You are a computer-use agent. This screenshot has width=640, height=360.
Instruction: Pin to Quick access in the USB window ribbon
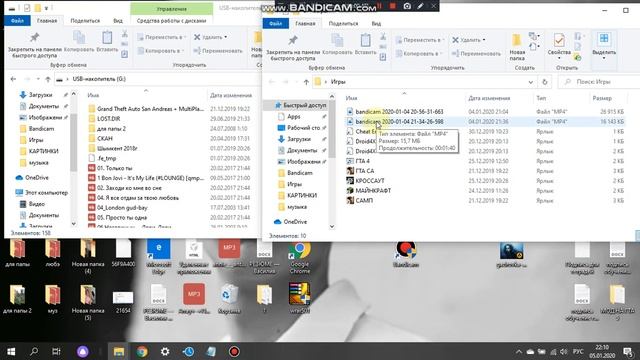pyautogui.click(x=34, y=44)
